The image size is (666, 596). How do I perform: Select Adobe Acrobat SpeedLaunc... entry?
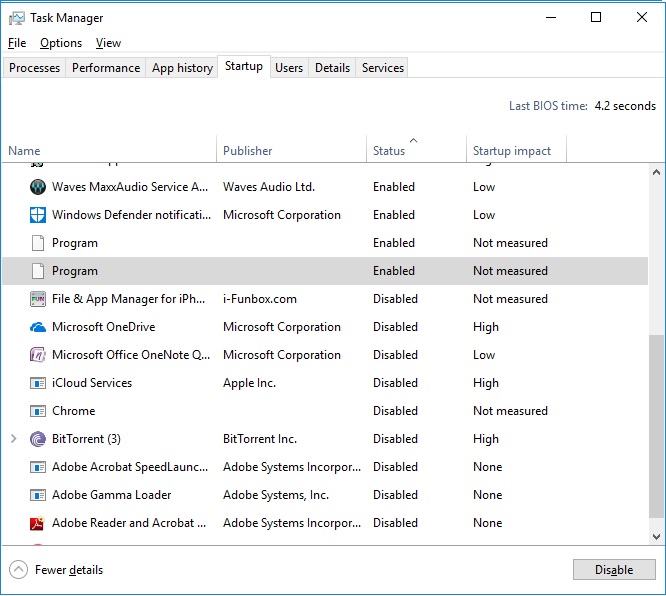pyautogui.click(x=130, y=467)
